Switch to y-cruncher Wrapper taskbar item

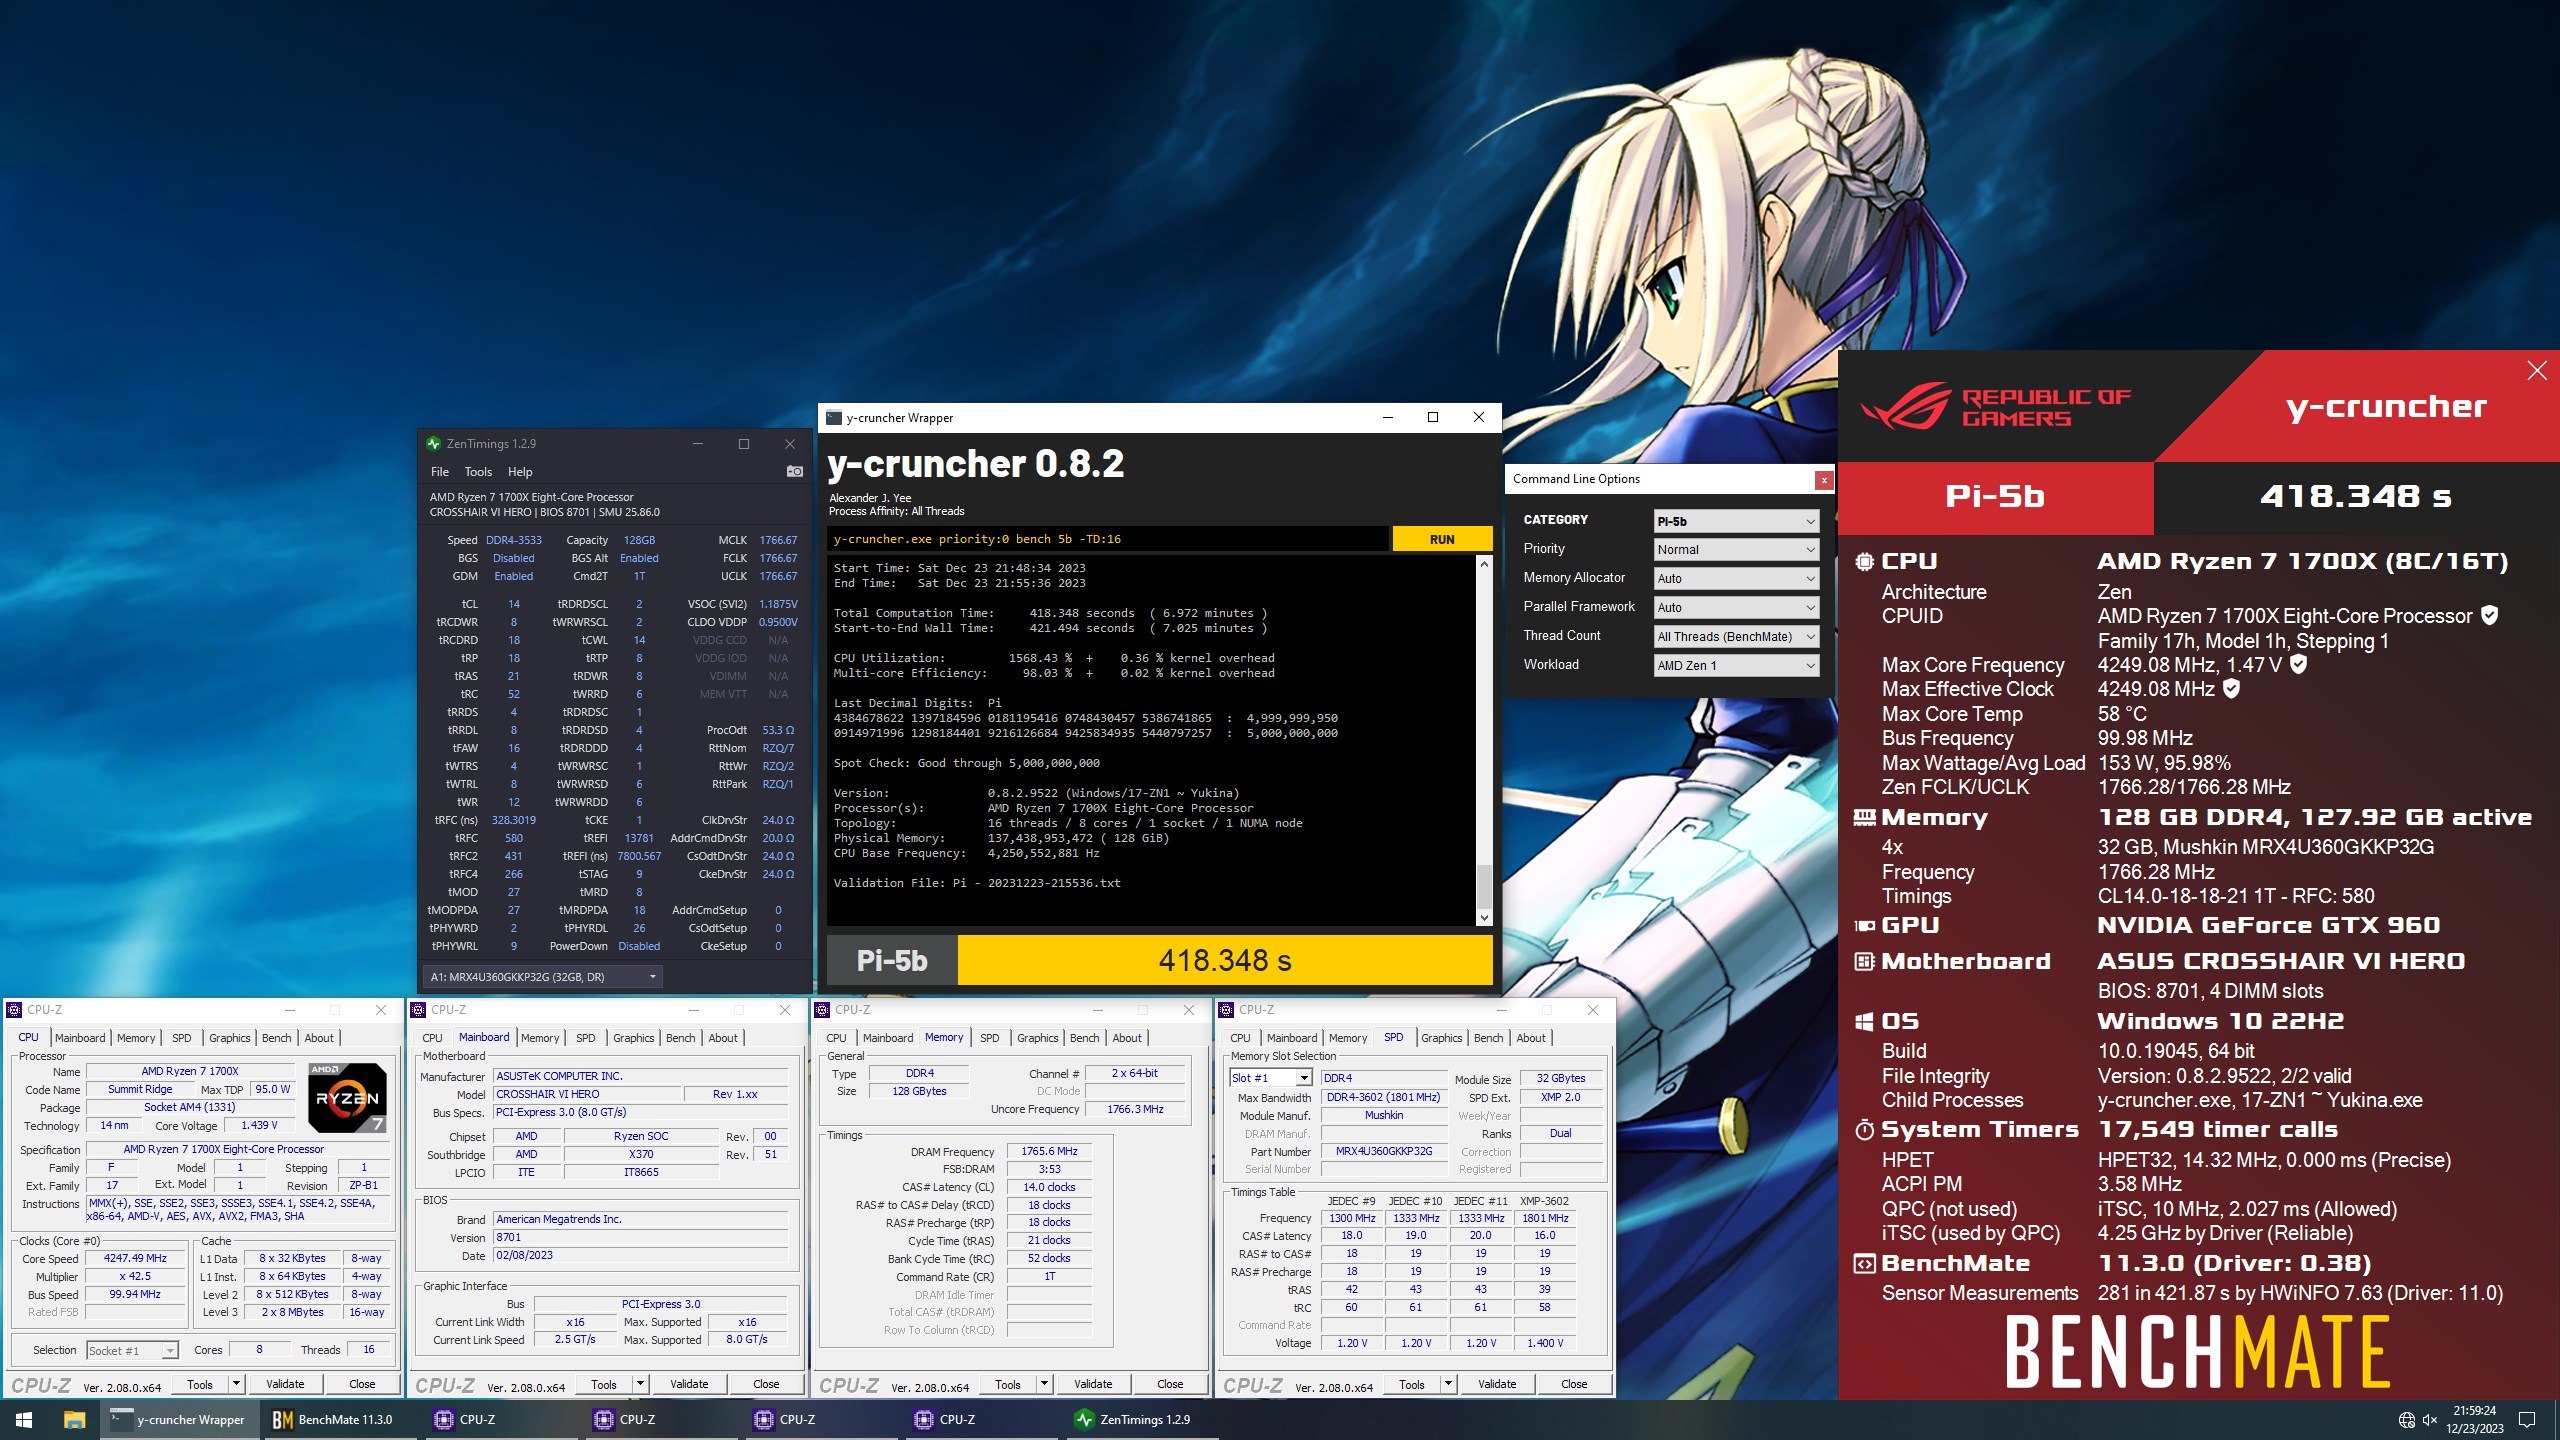[x=180, y=1419]
